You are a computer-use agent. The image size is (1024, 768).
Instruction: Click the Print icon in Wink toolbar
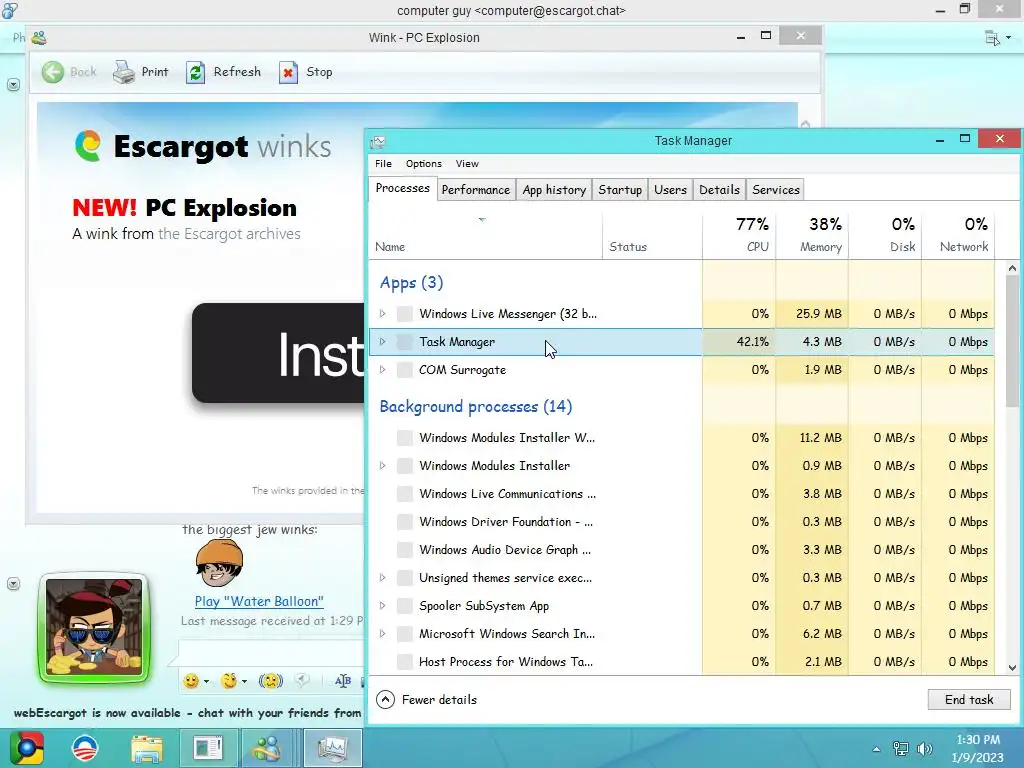point(123,72)
